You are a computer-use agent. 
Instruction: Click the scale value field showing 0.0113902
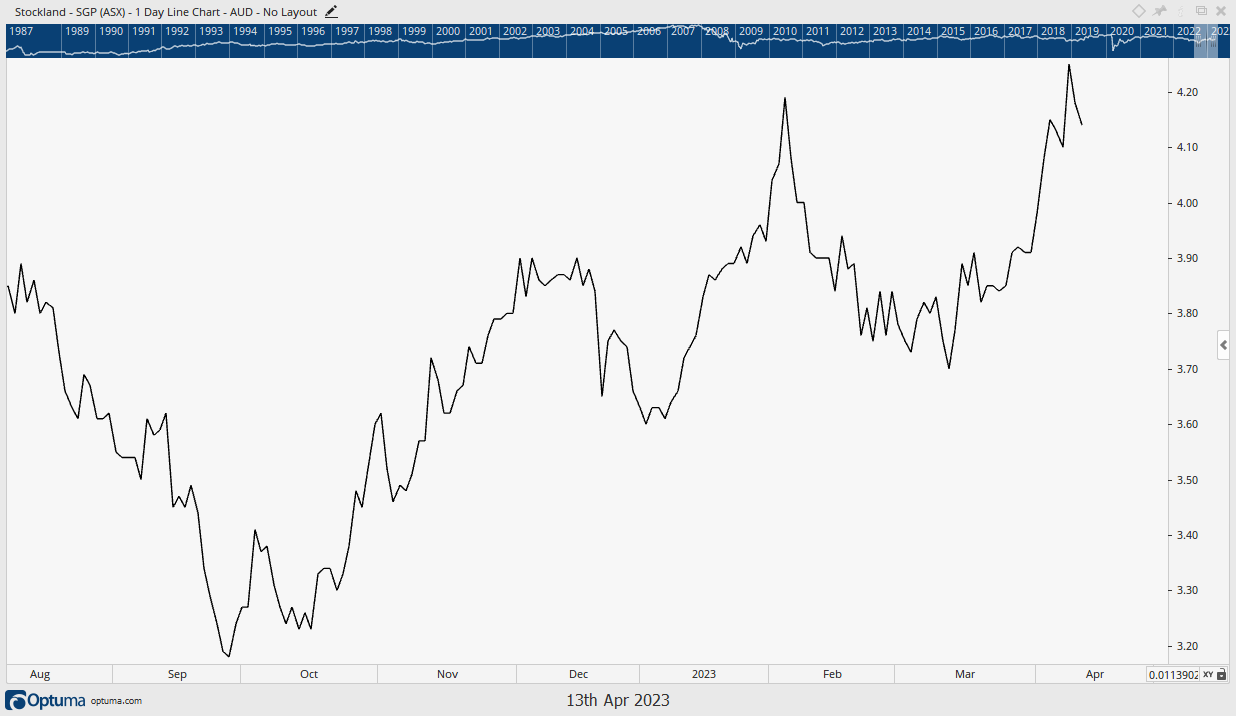[1173, 675]
